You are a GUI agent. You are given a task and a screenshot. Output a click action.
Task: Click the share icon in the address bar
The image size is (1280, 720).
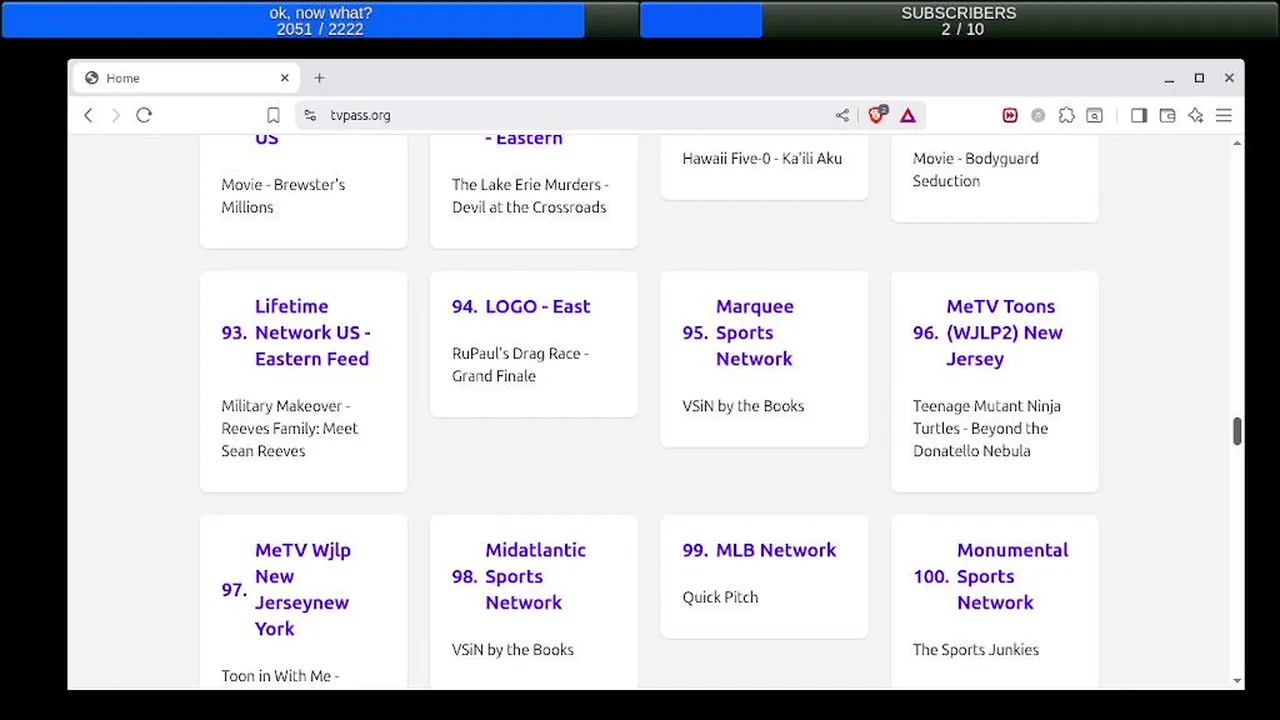pyautogui.click(x=842, y=115)
